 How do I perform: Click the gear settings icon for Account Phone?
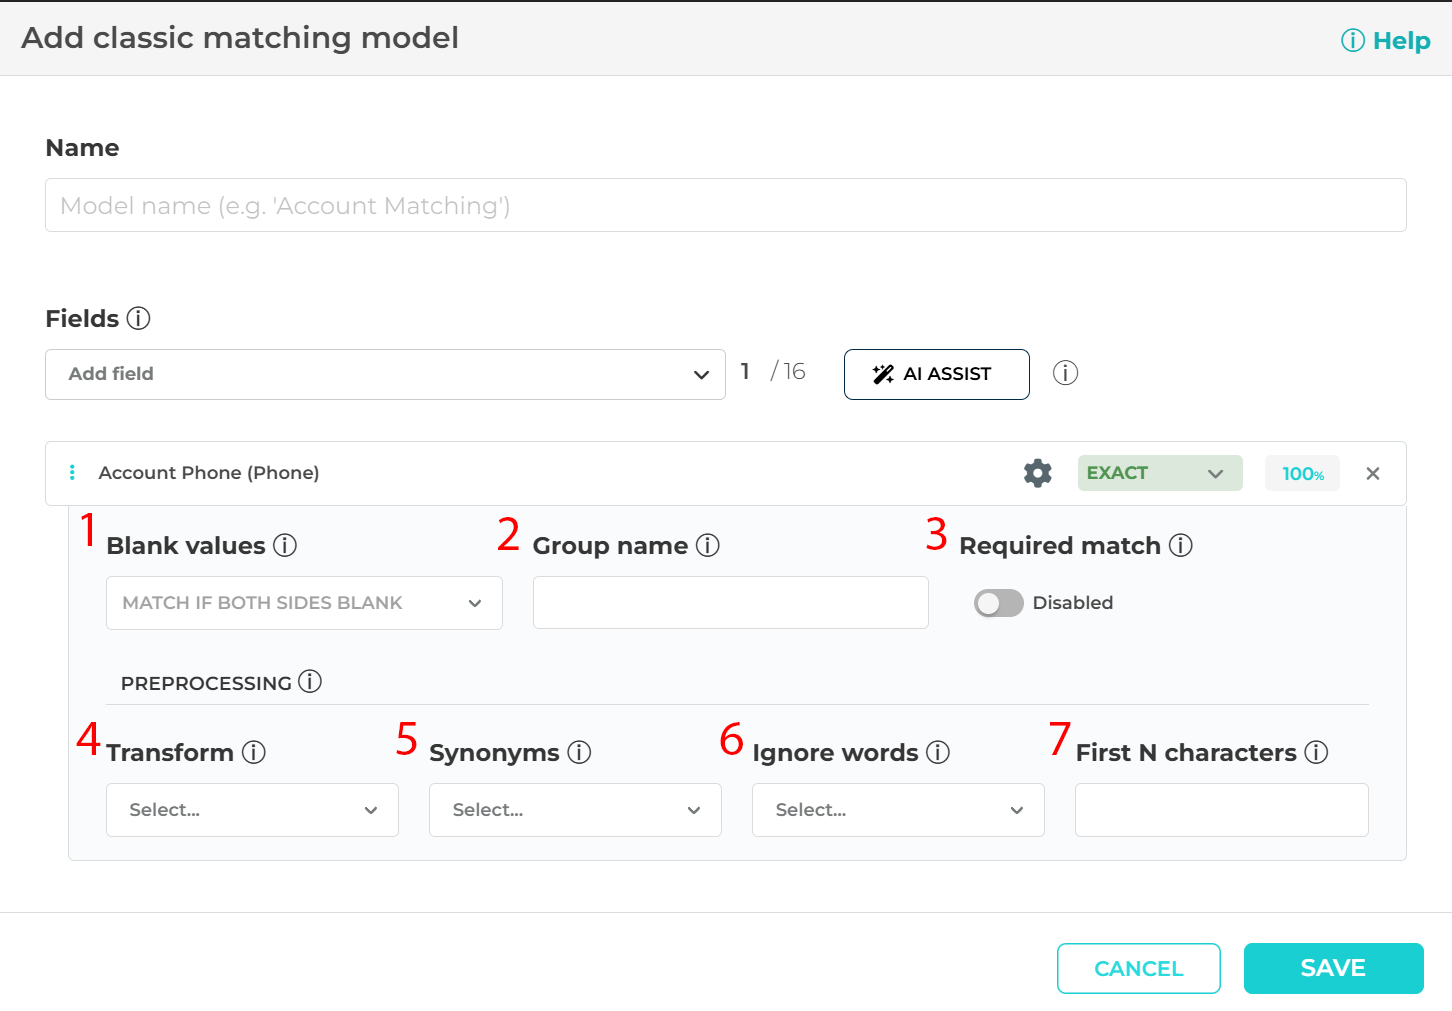[x=1037, y=473]
